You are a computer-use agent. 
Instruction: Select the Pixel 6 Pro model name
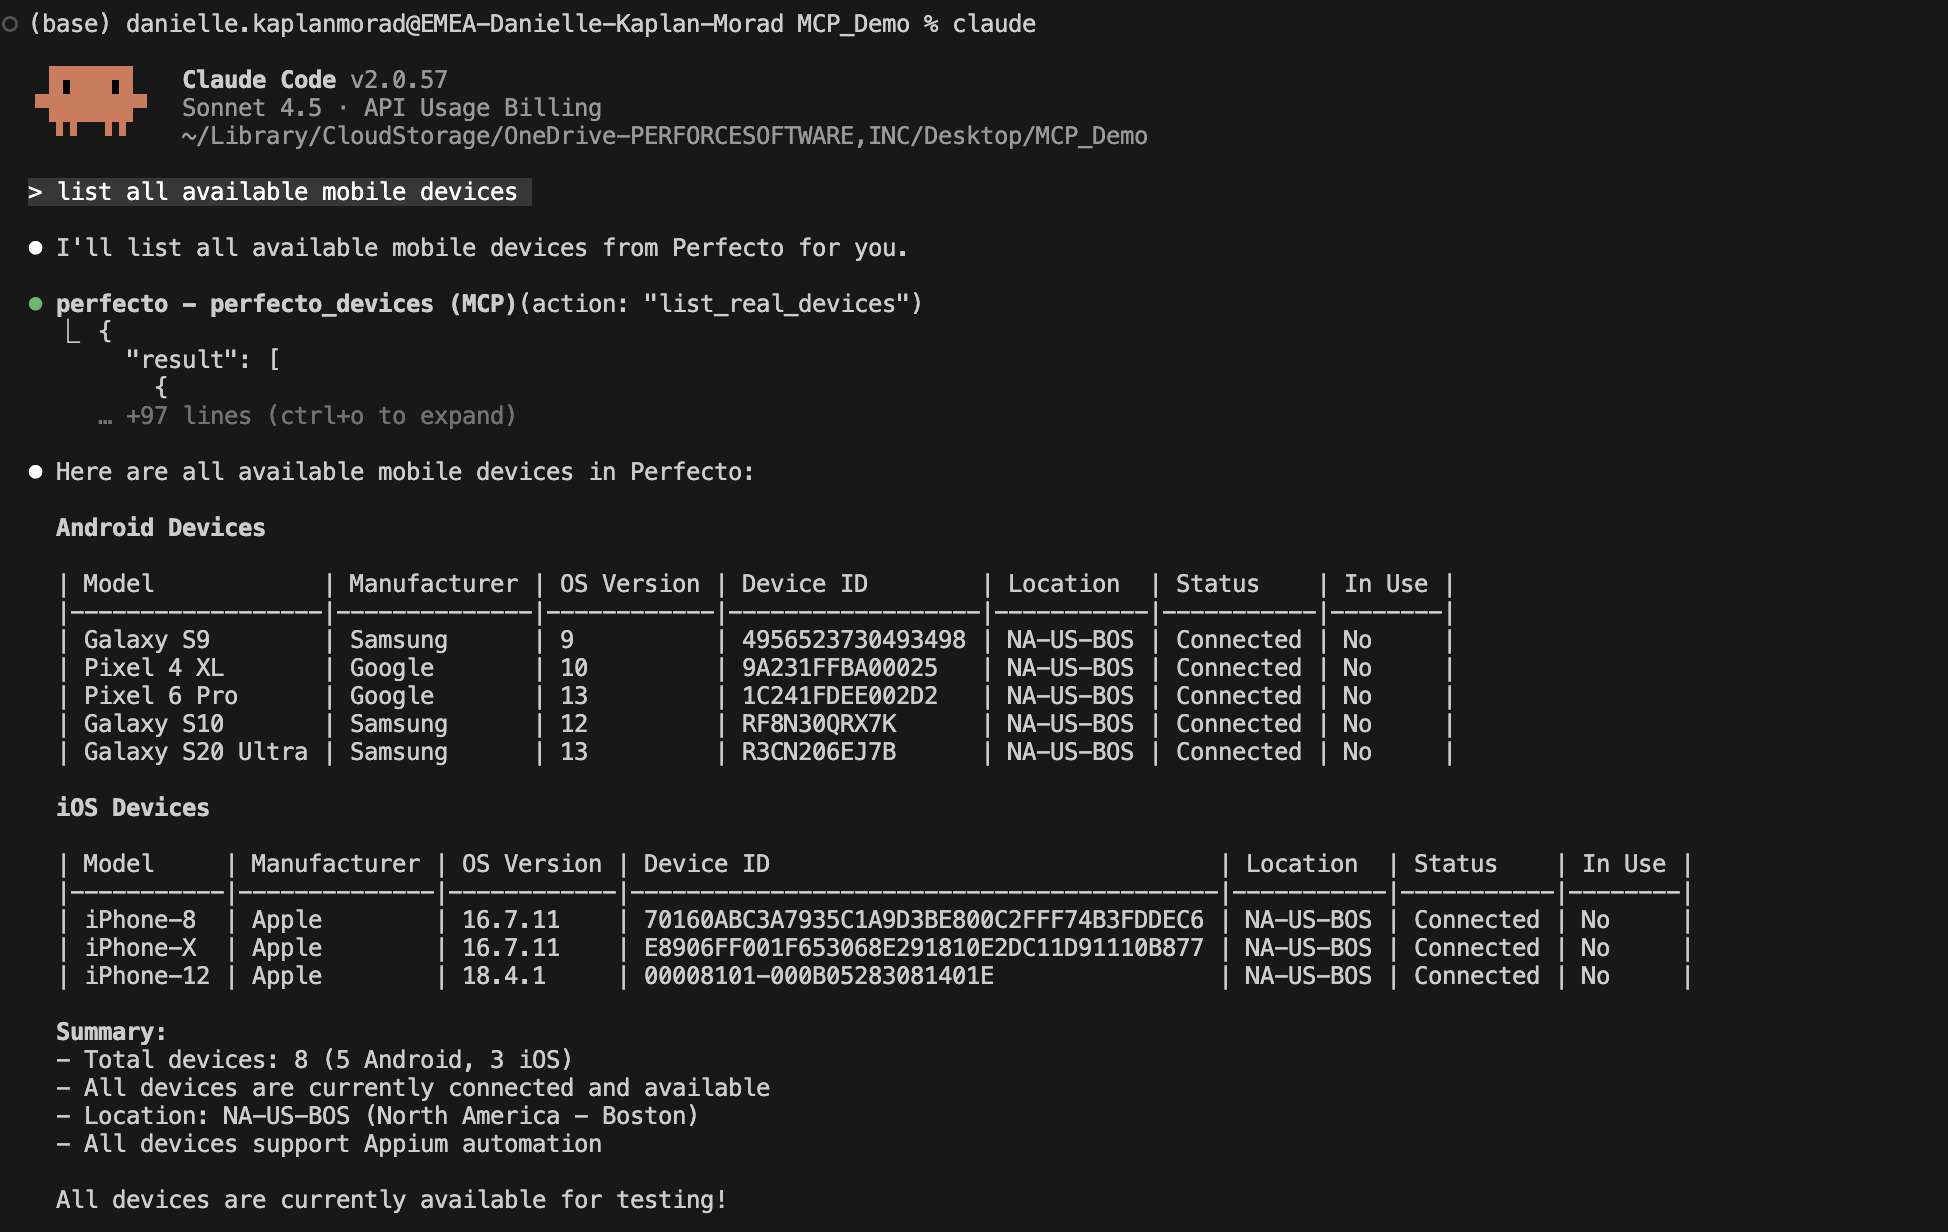161,696
